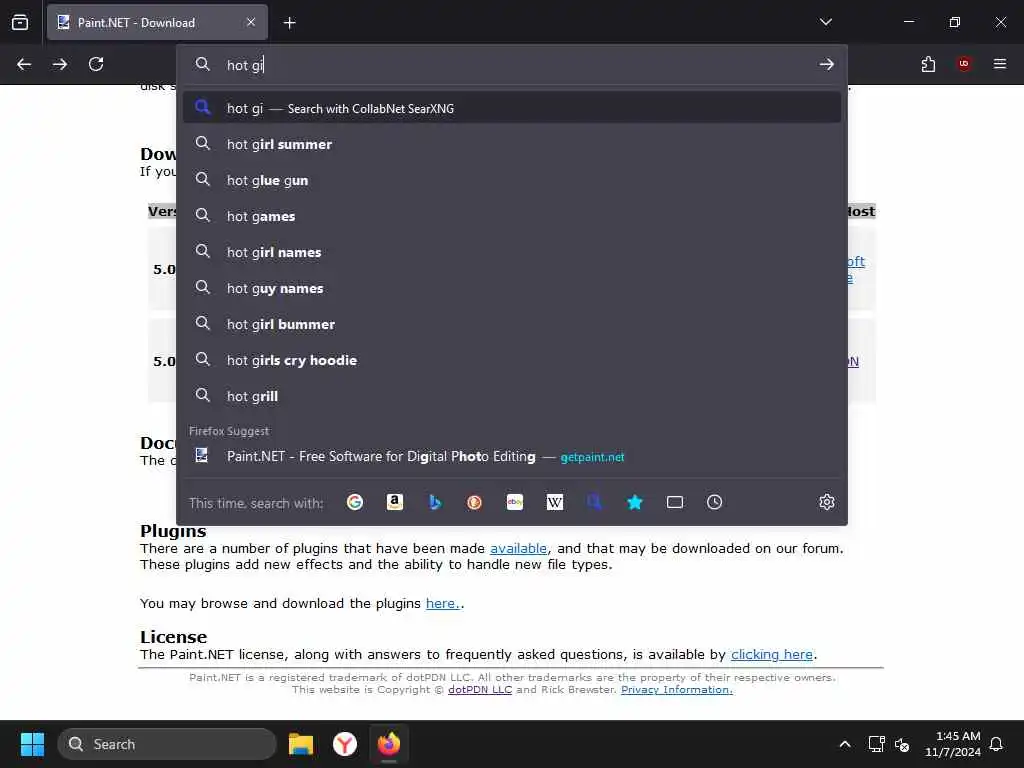Open muted volume tray icon
The width and height of the screenshot is (1024, 768).
click(x=902, y=744)
